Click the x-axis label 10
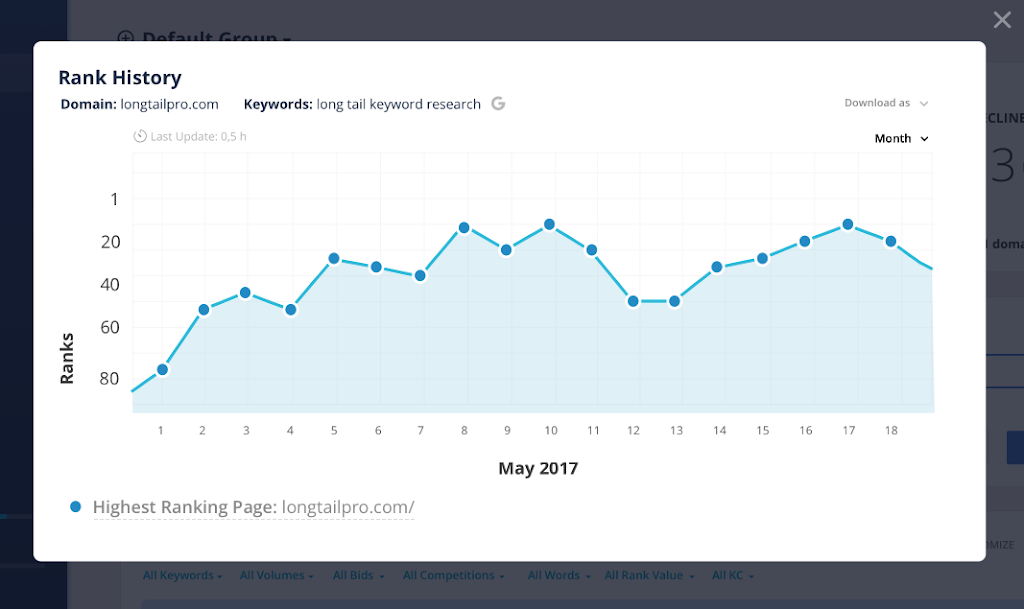The width and height of the screenshot is (1024, 609). 551,431
